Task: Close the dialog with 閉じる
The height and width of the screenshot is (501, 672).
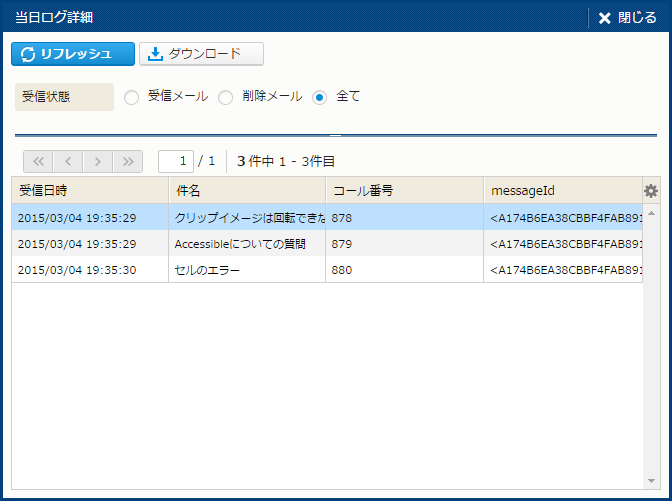Action: (x=627, y=17)
